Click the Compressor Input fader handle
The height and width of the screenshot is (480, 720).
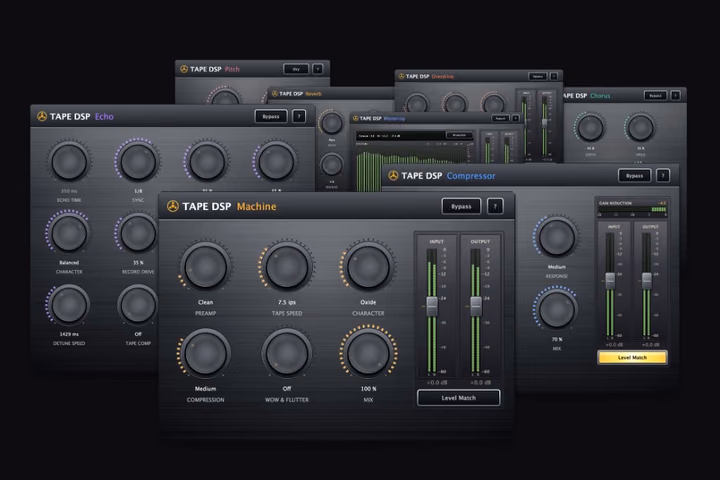pyautogui.click(x=610, y=280)
